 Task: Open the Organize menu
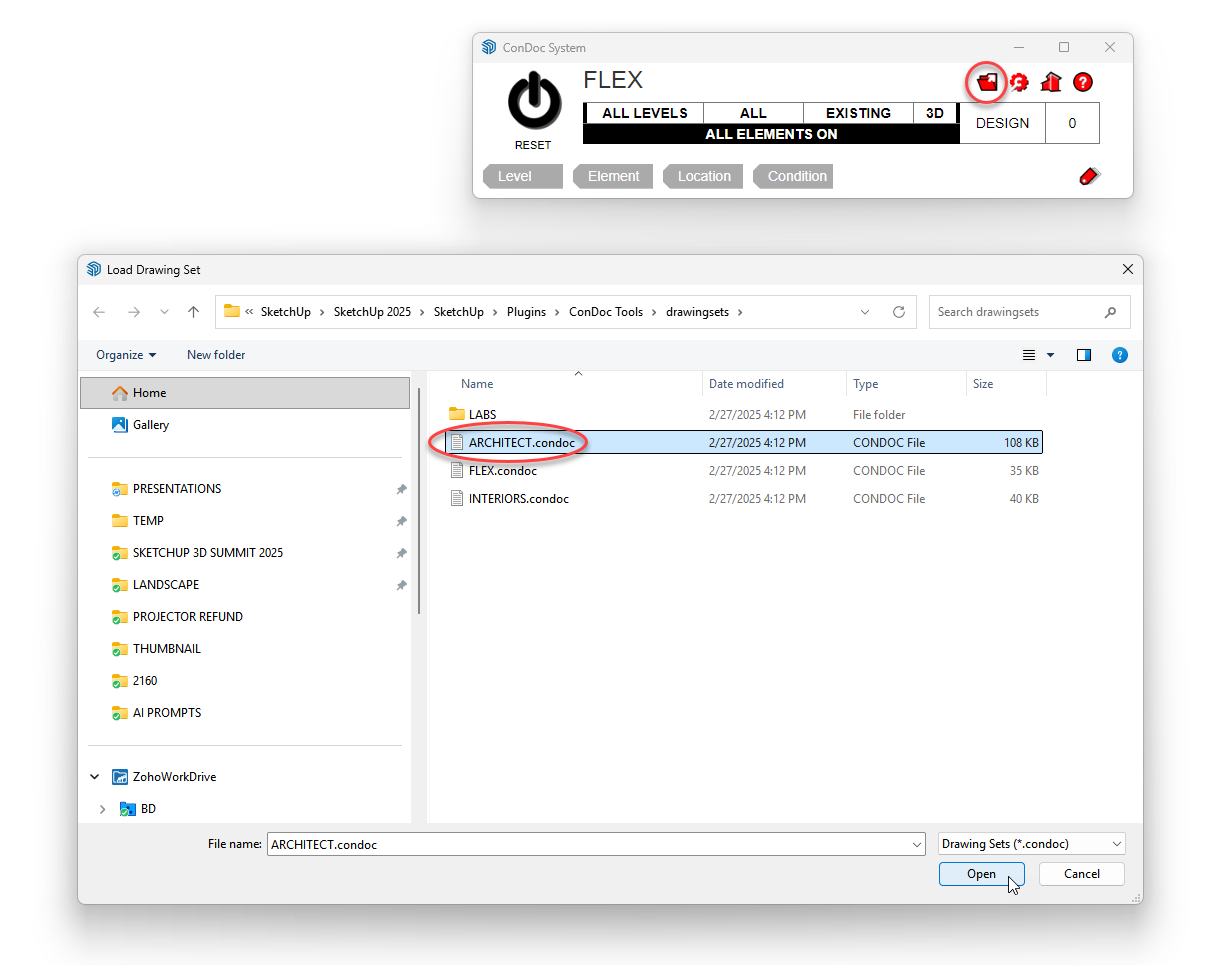(126, 355)
